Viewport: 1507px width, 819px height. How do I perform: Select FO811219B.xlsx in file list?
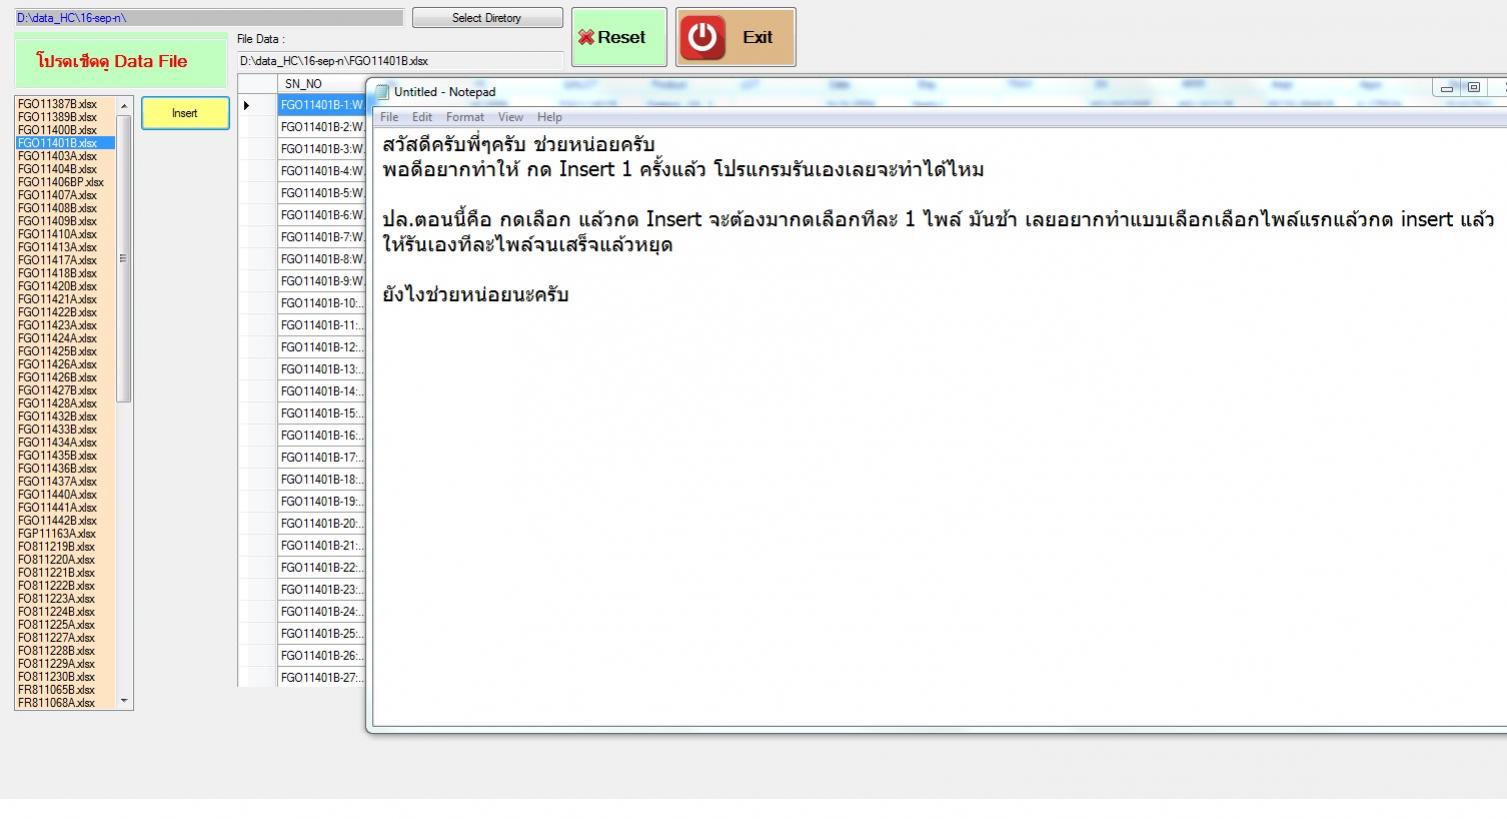coord(57,546)
